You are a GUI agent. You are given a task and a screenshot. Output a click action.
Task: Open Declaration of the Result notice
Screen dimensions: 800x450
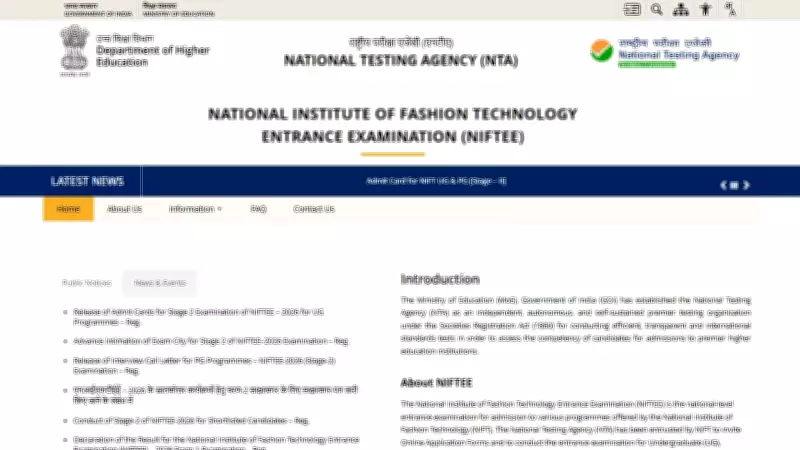coord(216,442)
